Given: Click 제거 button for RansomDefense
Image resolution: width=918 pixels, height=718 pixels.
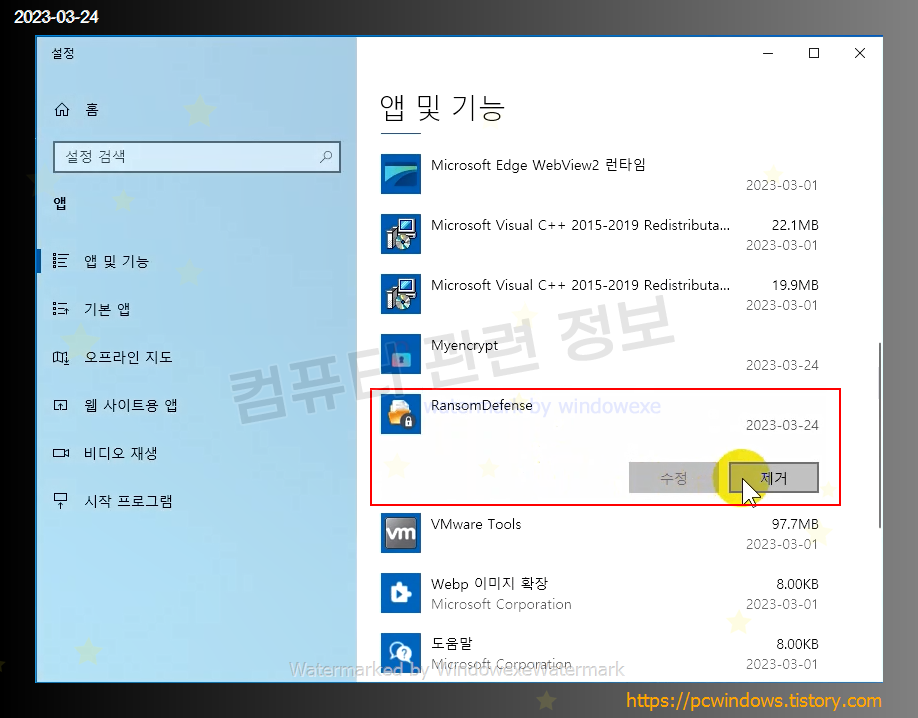Looking at the screenshot, I should [x=773, y=477].
